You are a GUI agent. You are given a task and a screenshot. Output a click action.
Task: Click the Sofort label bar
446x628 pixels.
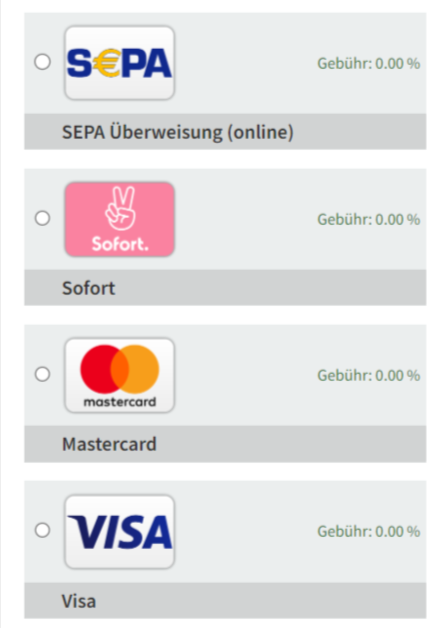coord(225,288)
